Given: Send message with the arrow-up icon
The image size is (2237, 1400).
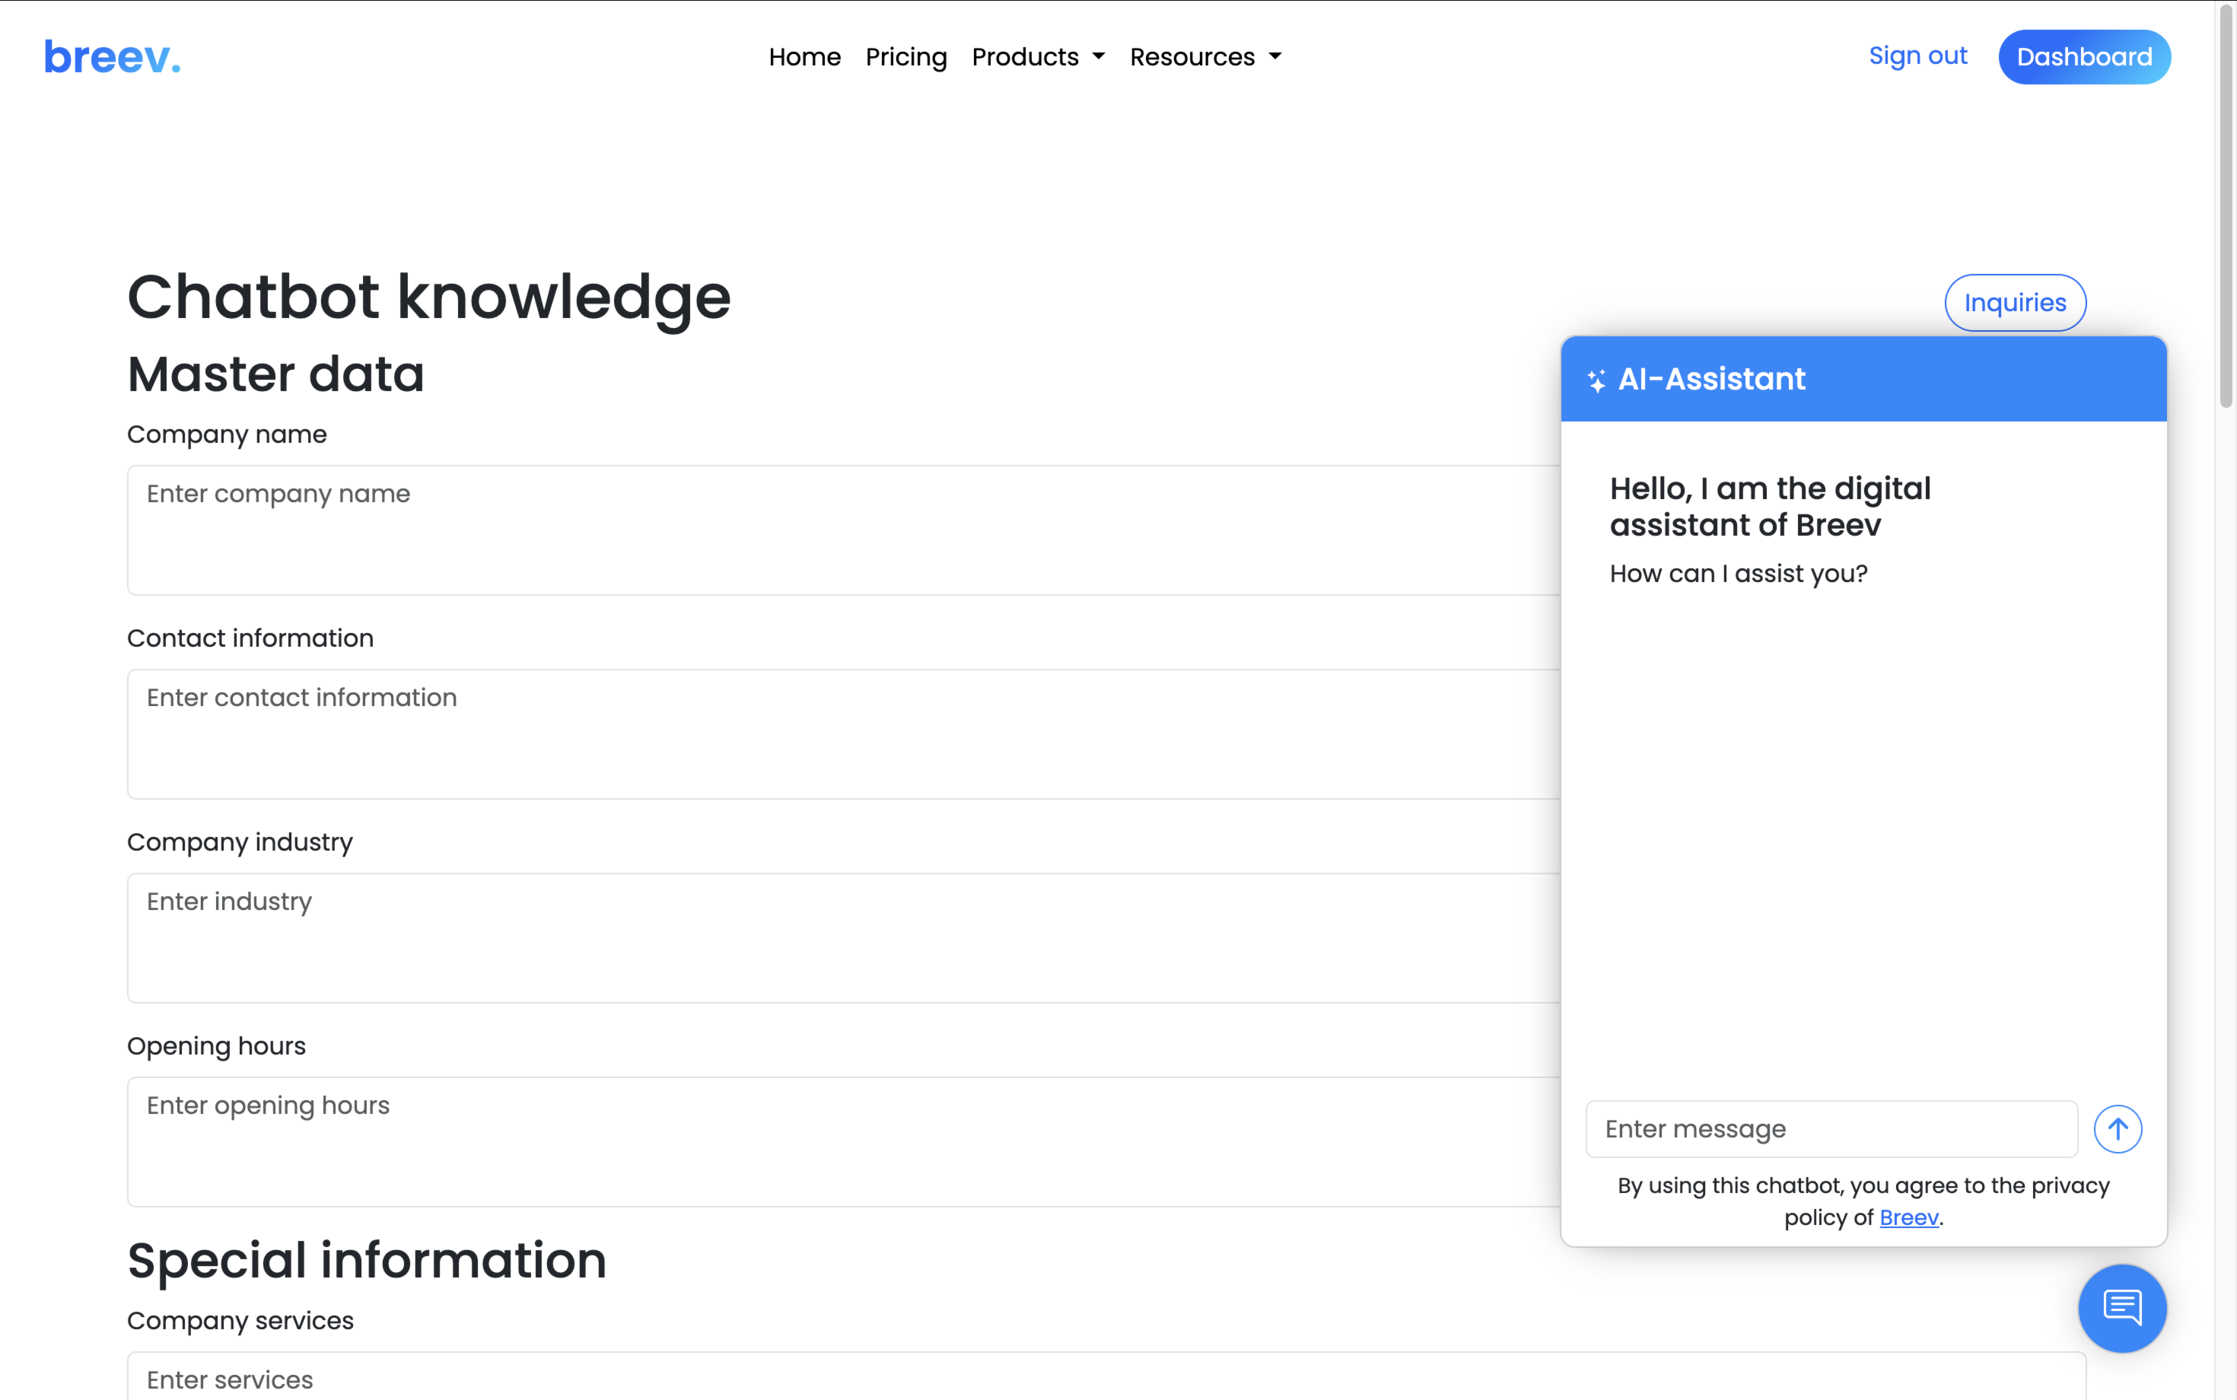Looking at the screenshot, I should point(2117,1129).
